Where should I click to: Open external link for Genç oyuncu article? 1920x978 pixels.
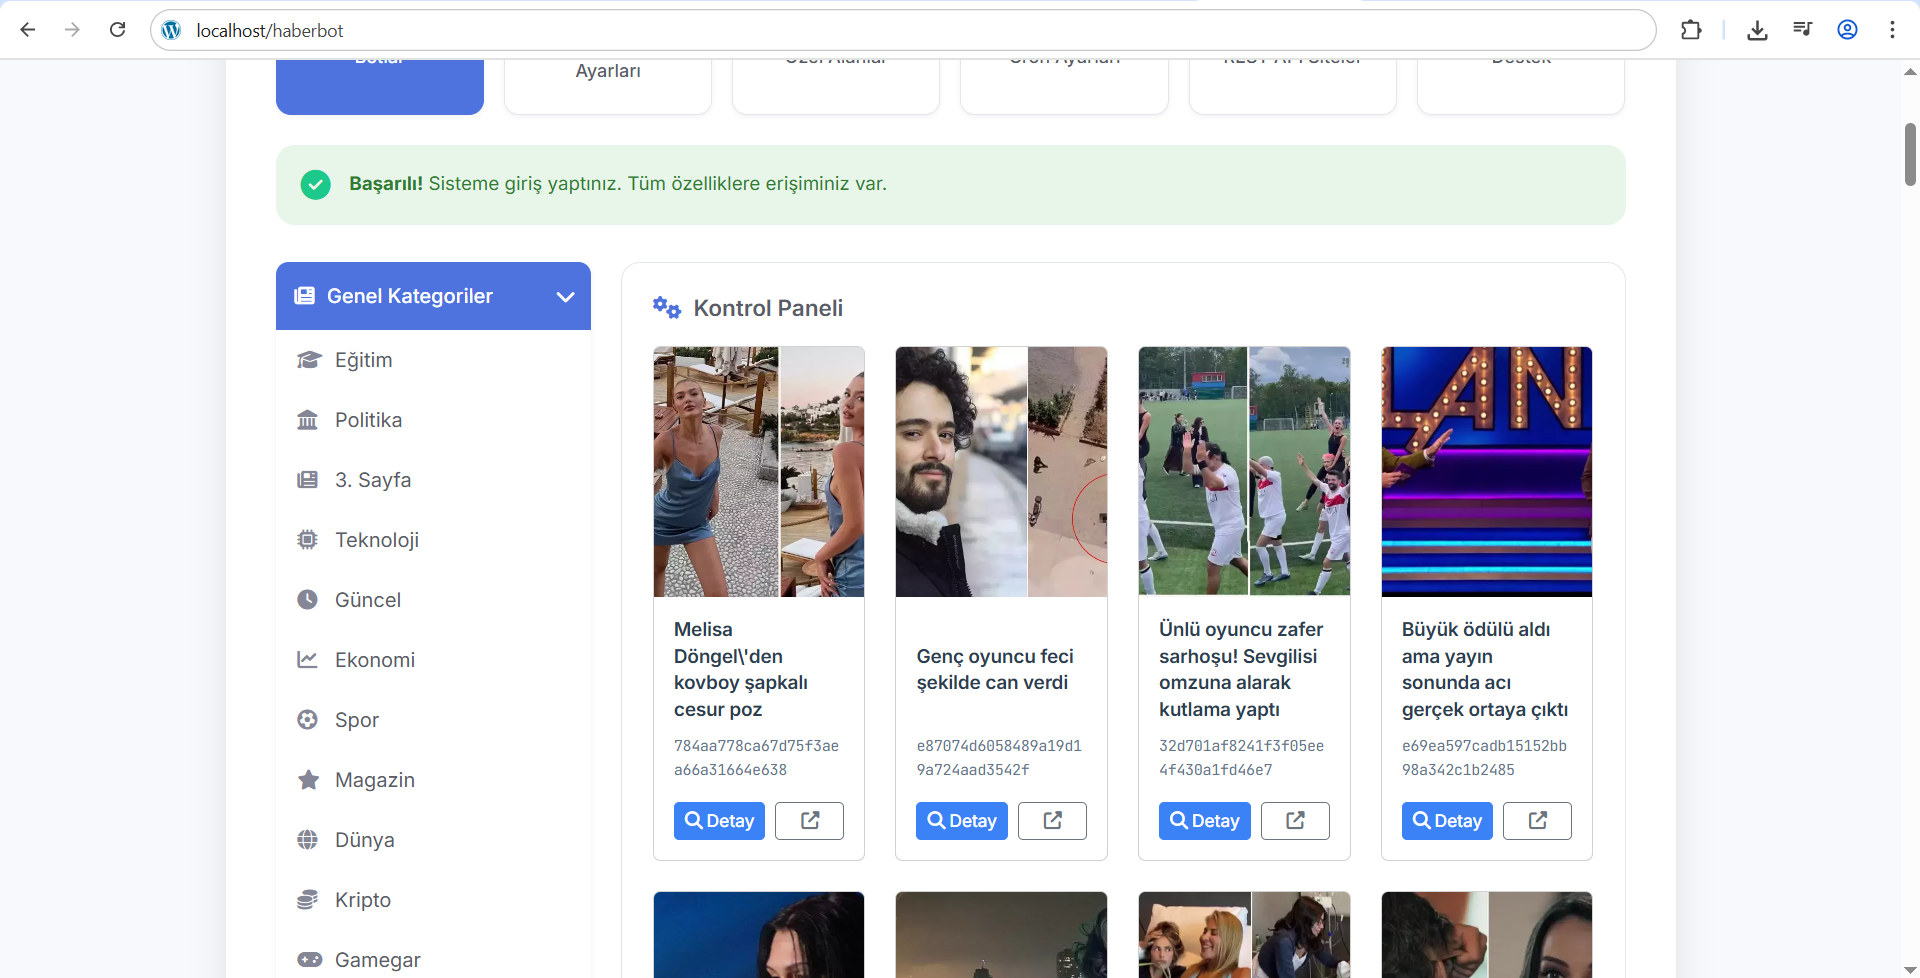tap(1052, 821)
